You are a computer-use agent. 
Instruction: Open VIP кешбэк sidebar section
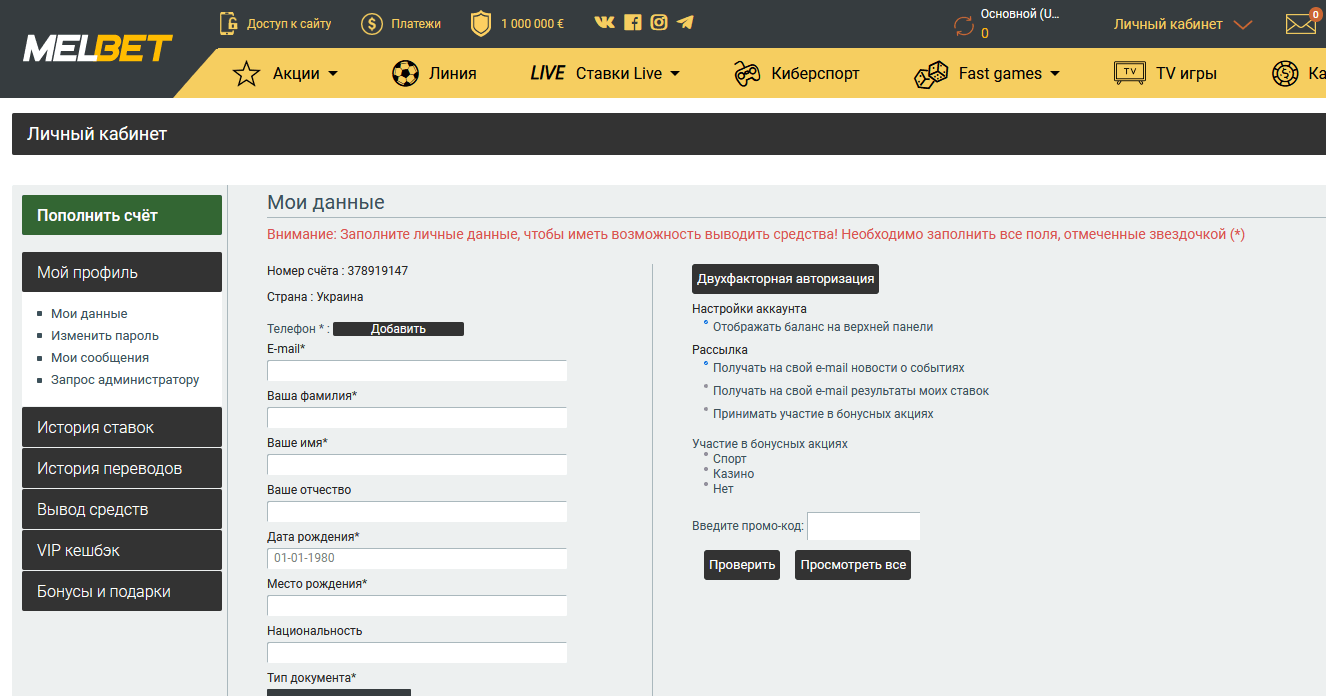(x=122, y=550)
